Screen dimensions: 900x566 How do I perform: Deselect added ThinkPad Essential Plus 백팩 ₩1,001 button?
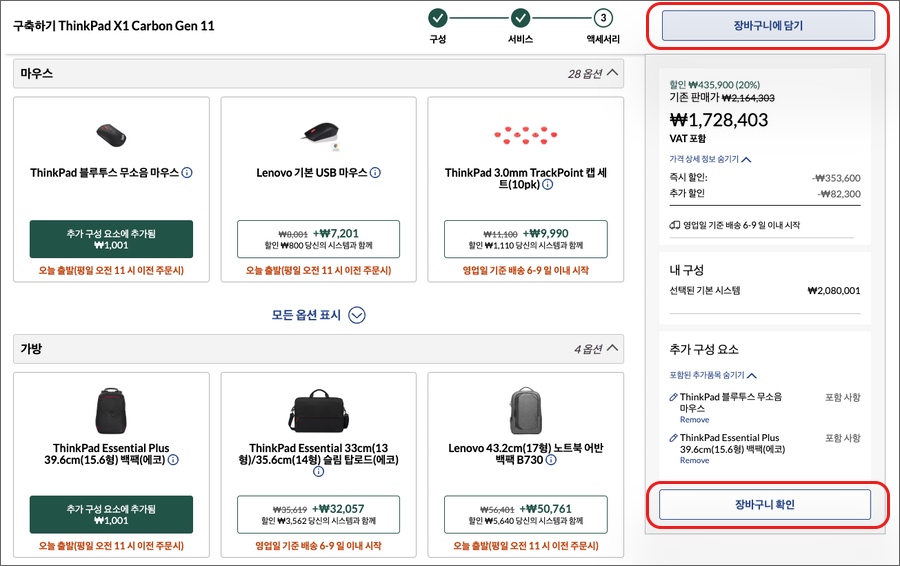pos(111,515)
